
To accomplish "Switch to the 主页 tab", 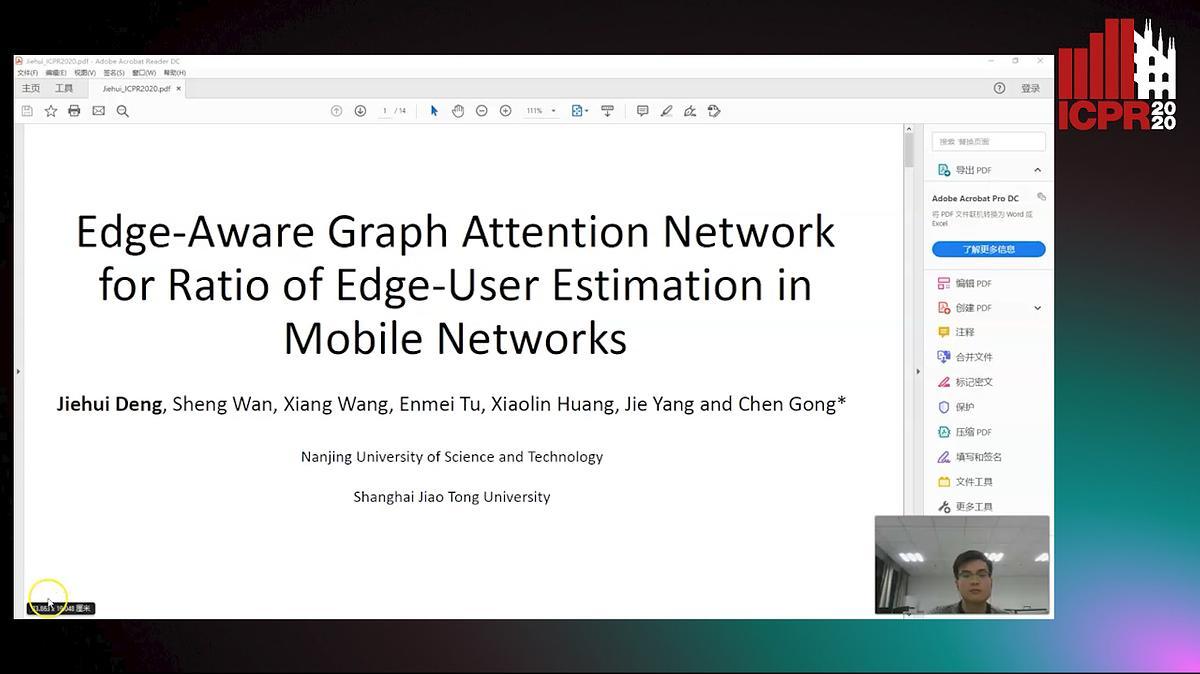I will [31, 89].
